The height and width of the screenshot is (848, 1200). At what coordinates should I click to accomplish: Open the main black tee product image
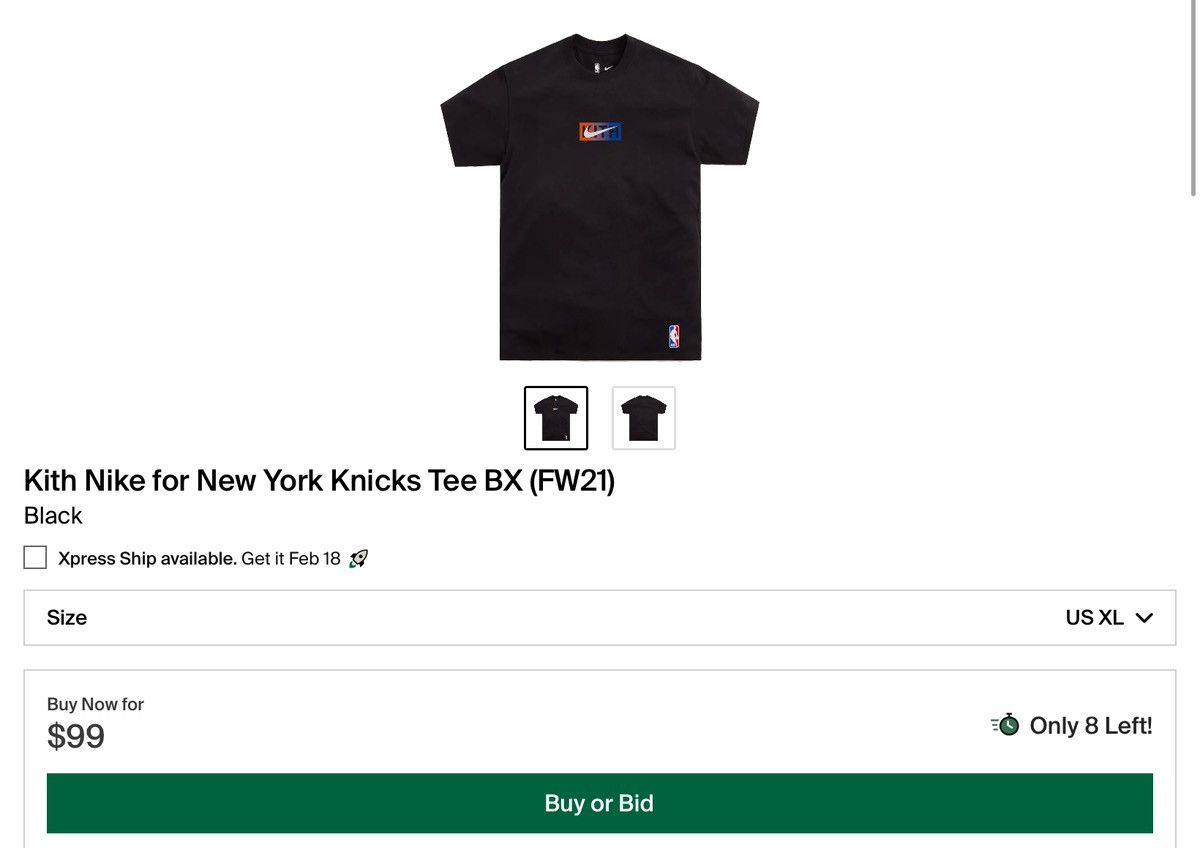pos(600,197)
